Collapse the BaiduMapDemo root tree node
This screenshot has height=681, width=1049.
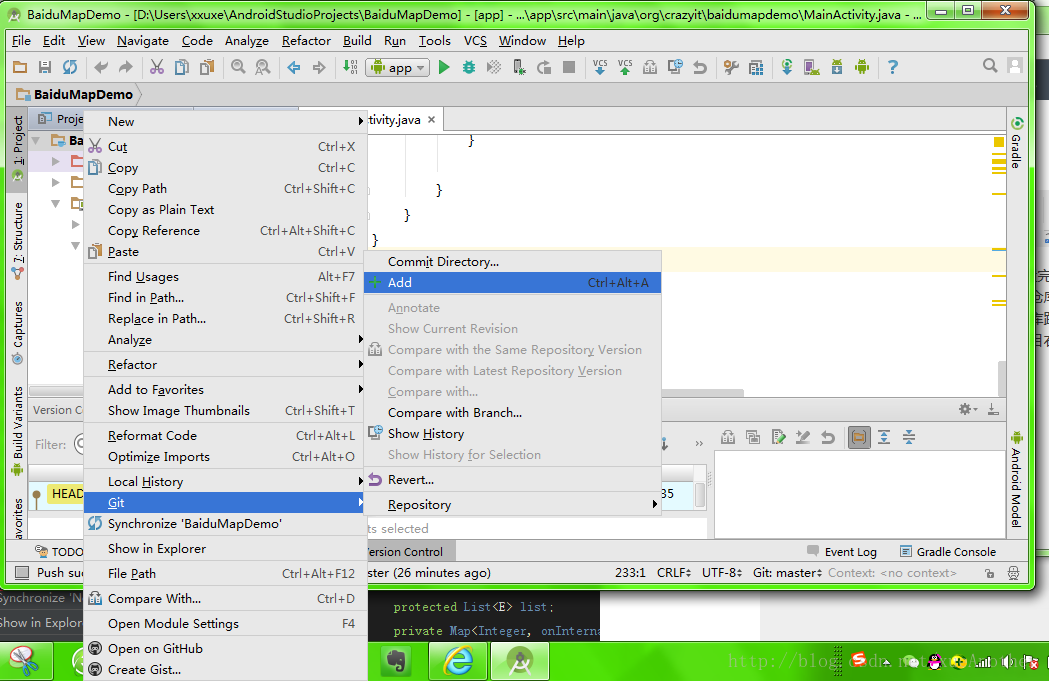click(x=37, y=140)
